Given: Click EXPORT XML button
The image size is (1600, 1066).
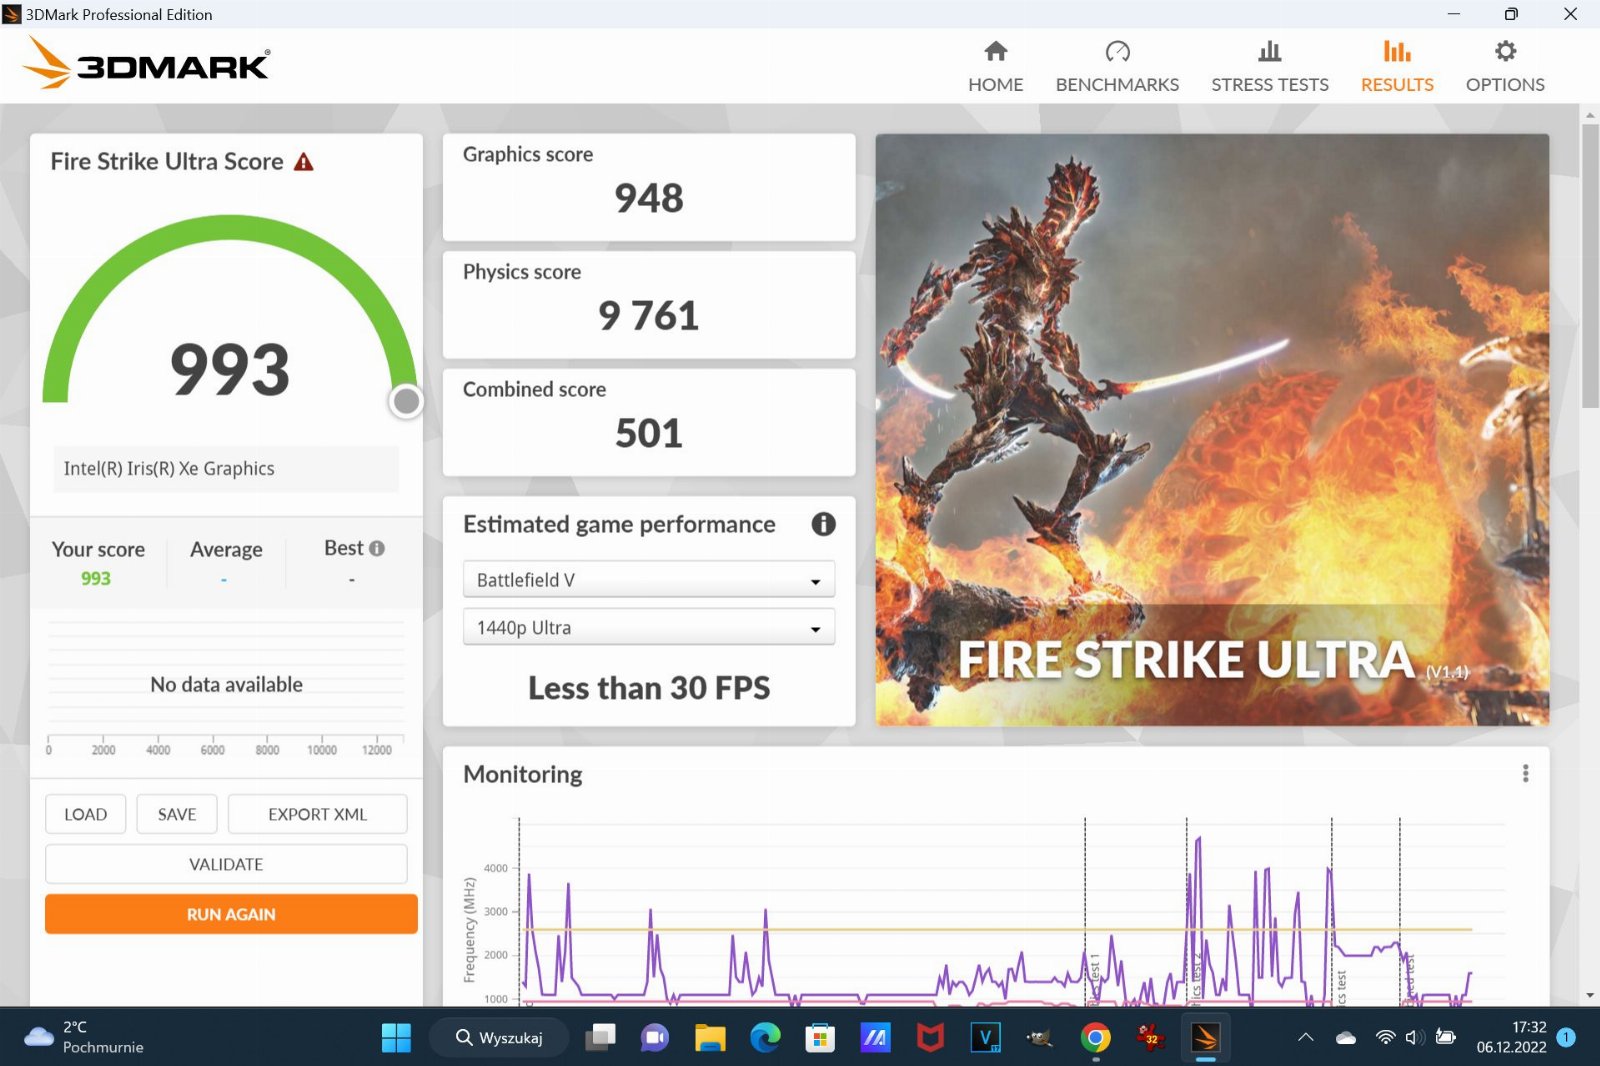Looking at the screenshot, I should pyautogui.click(x=317, y=814).
